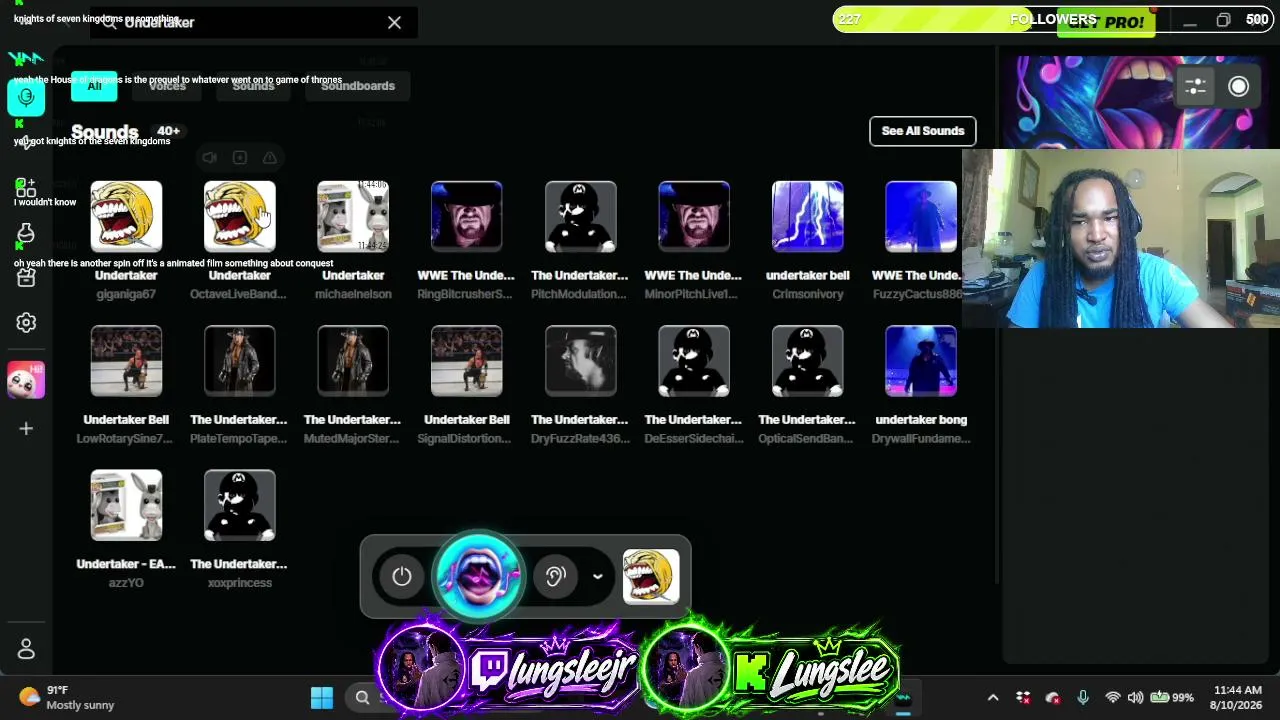Play The Undertaker sound by OpticalSendBan
Image resolution: width=1280 pixels, height=720 pixels.
808,361
